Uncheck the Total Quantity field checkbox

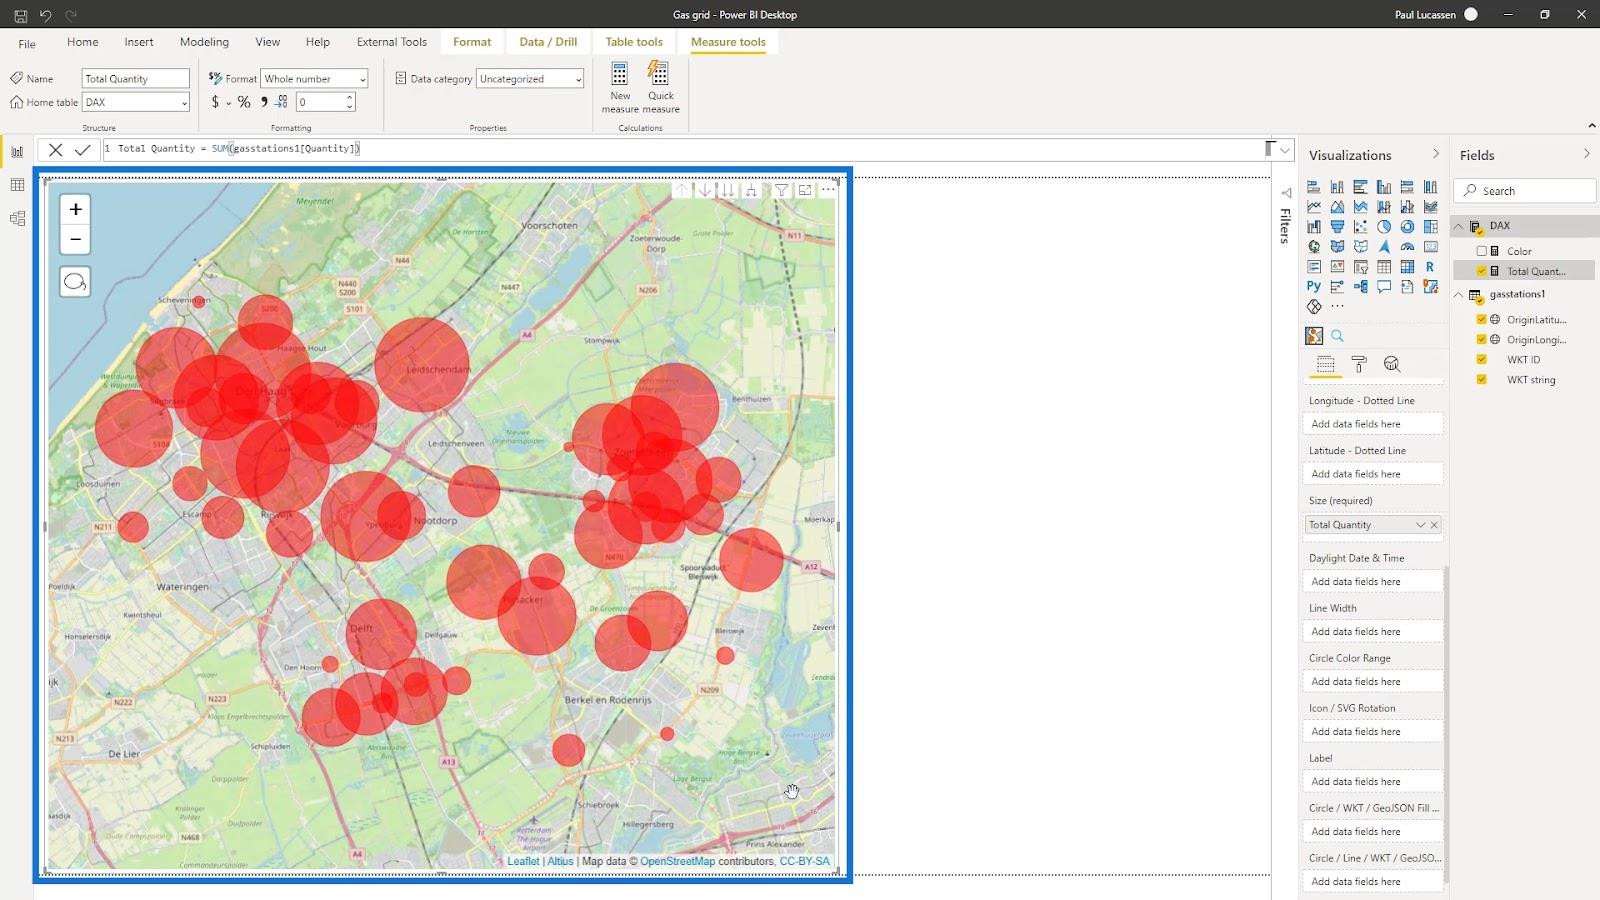(x=1482, y=271)
